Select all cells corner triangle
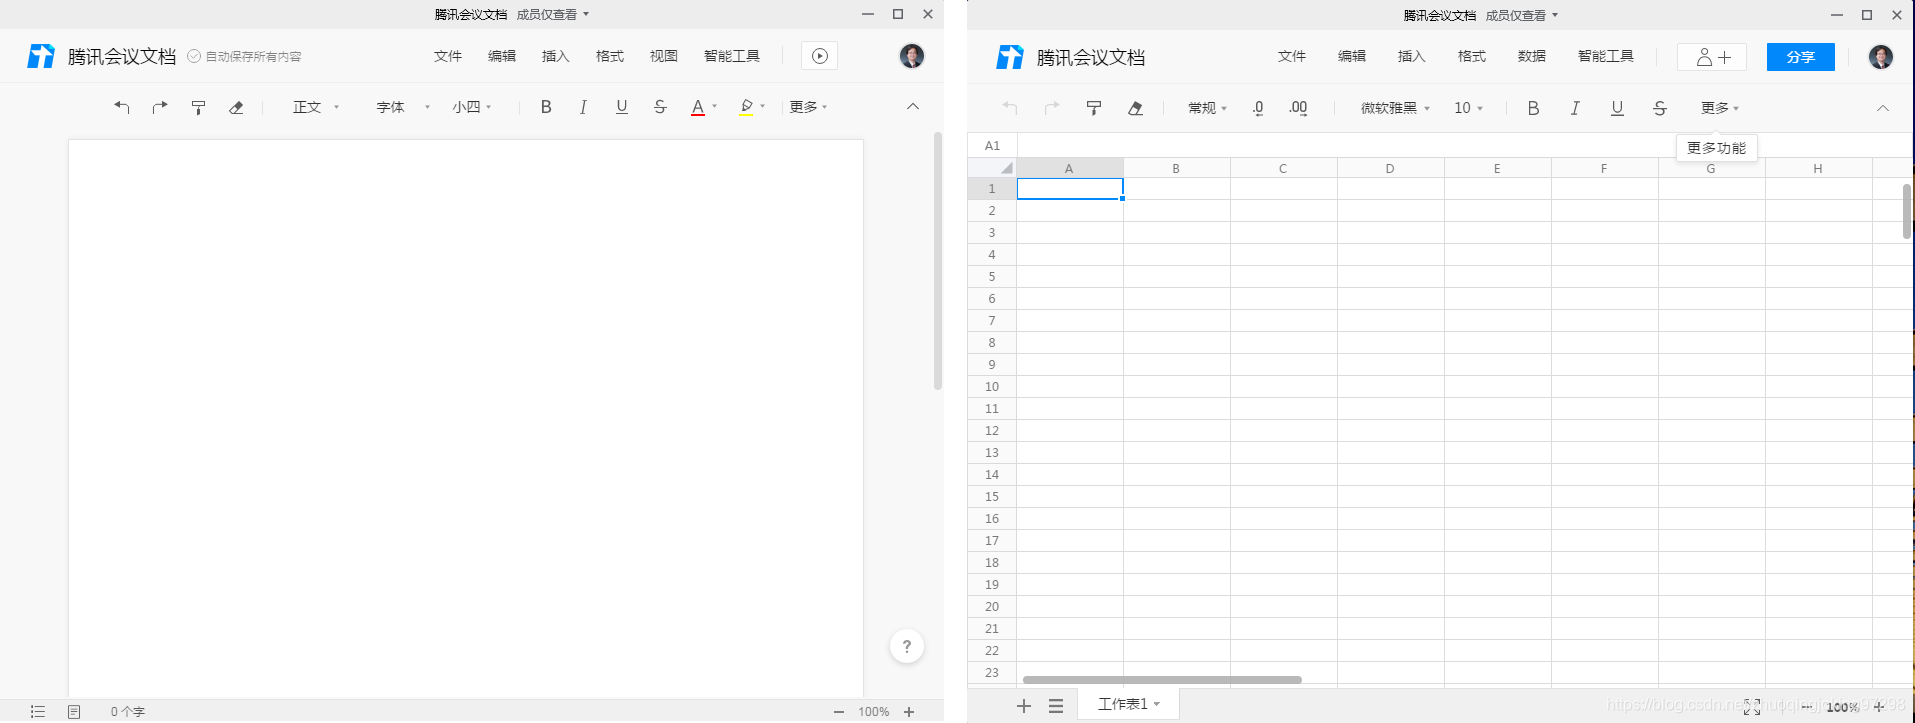The image size is (1915, 723). click(1007, 168)
